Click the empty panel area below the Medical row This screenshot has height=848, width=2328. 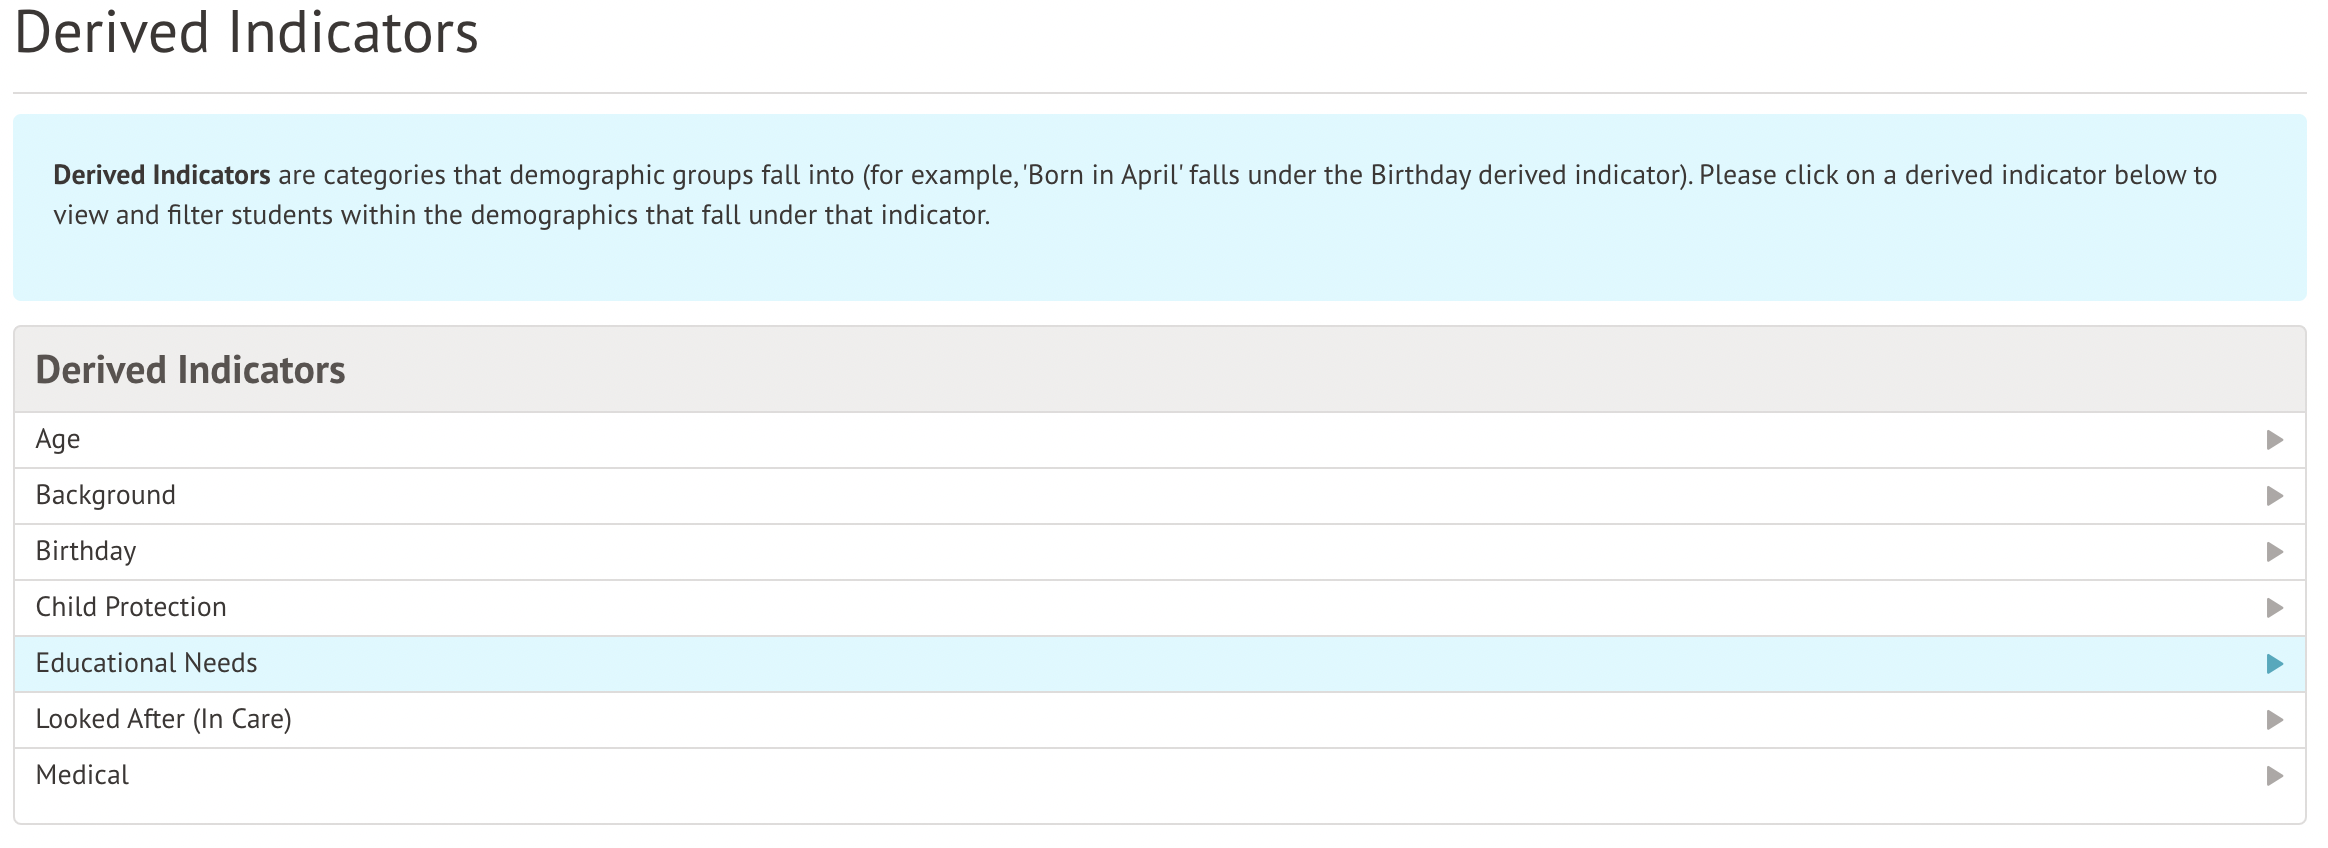(1160, 810)
